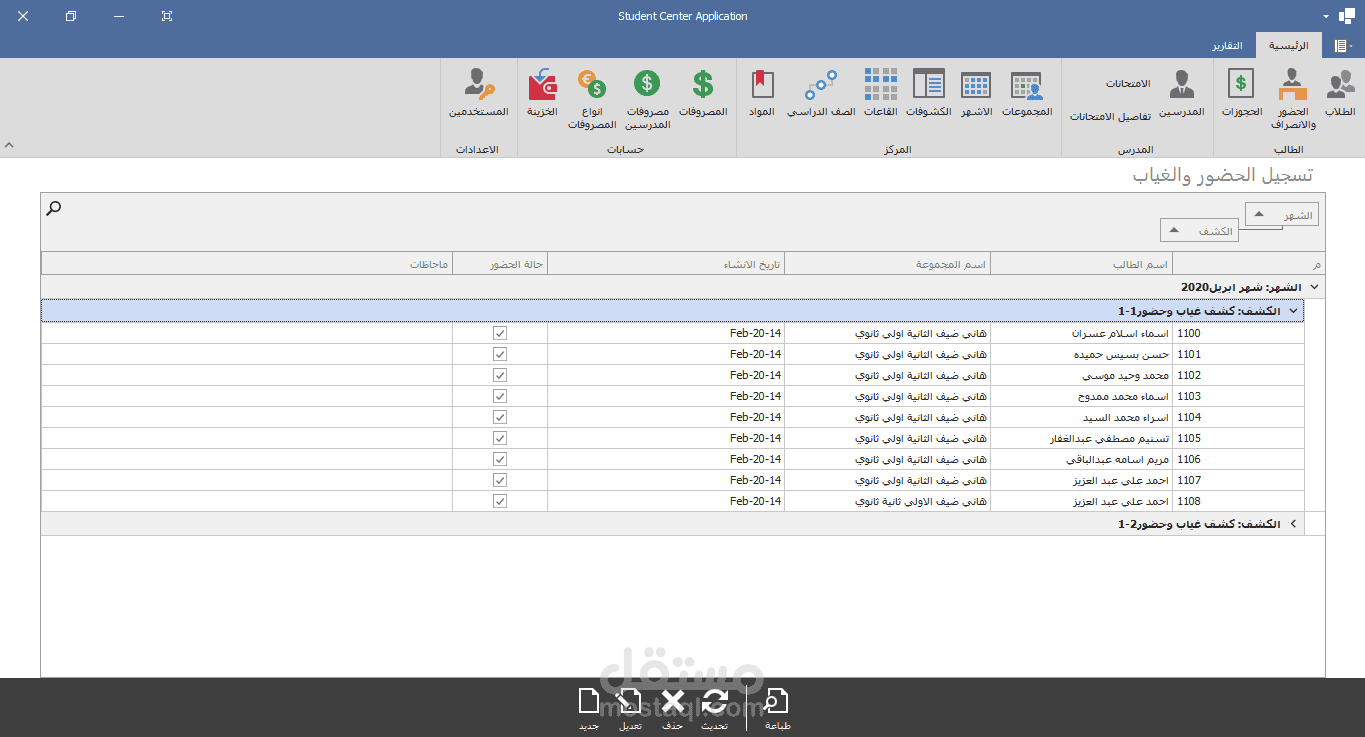Open المجموعات groups icon

[x=1026, y=94]
